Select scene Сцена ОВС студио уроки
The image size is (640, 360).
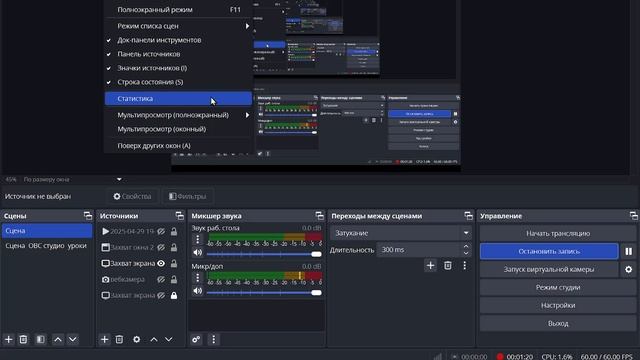47,246
